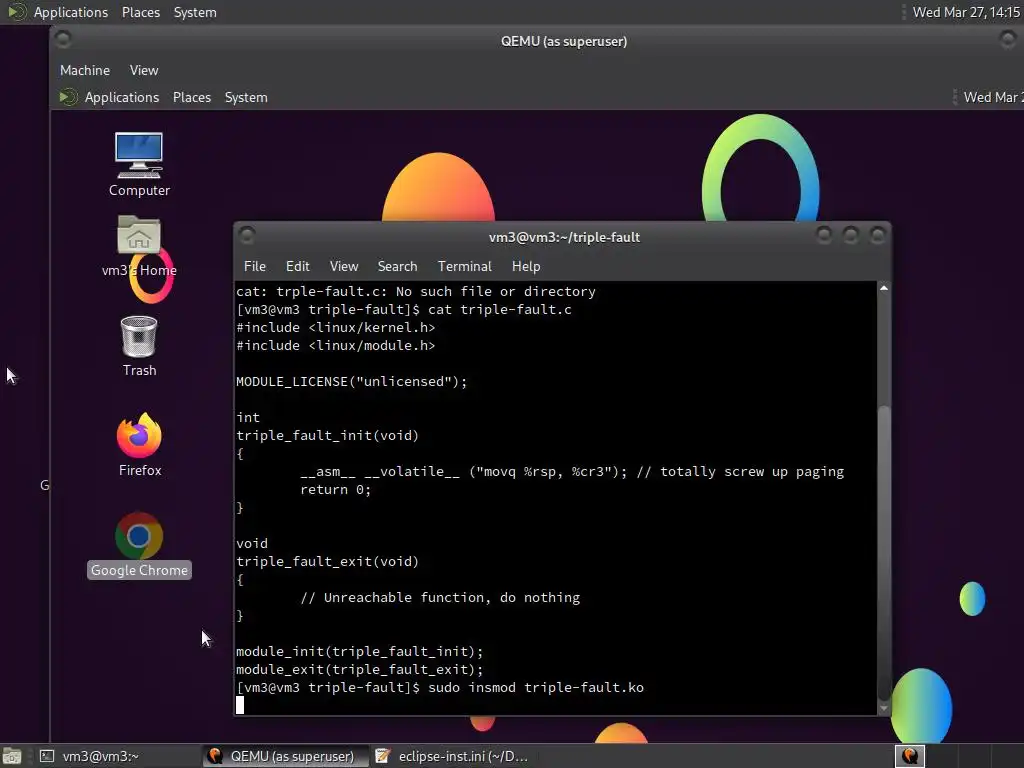The width and height of the screenshot is (1024, 768).
Task: Open the Computer desktop icon
Action: (x=138, y=165)
